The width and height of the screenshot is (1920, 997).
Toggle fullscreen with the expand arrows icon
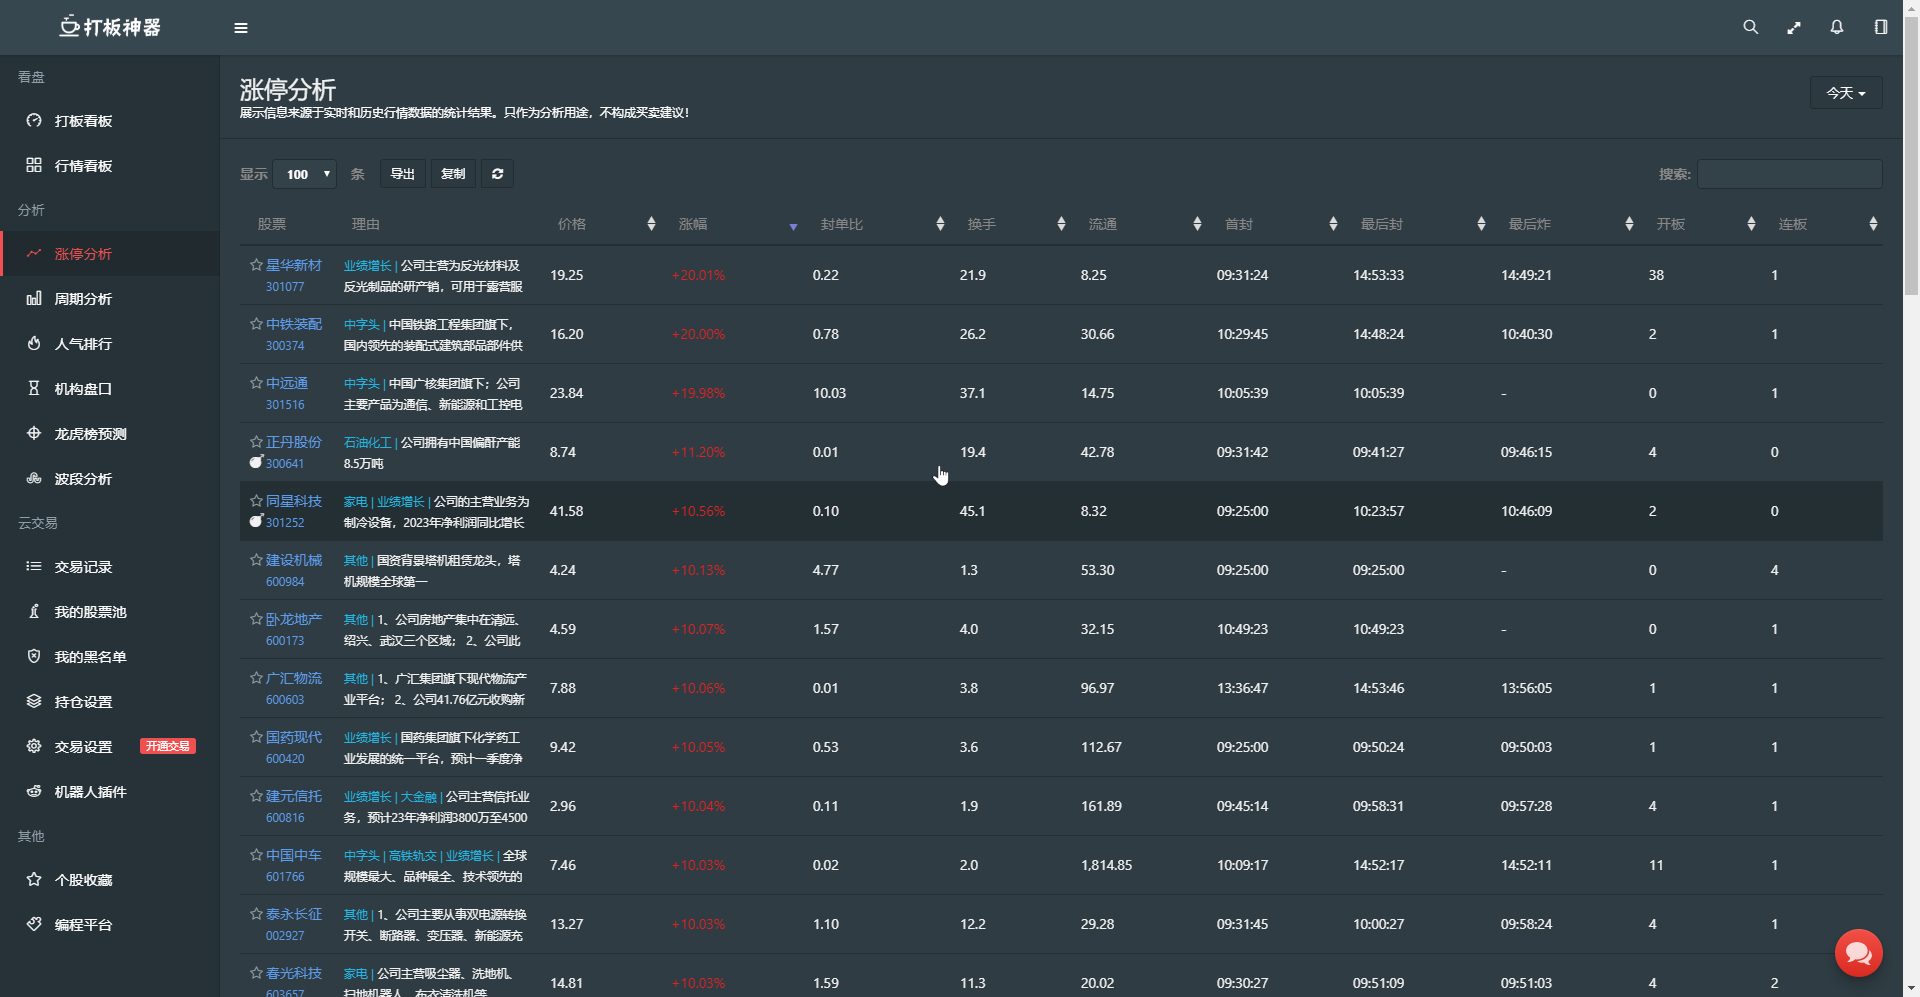point(1794,28)
